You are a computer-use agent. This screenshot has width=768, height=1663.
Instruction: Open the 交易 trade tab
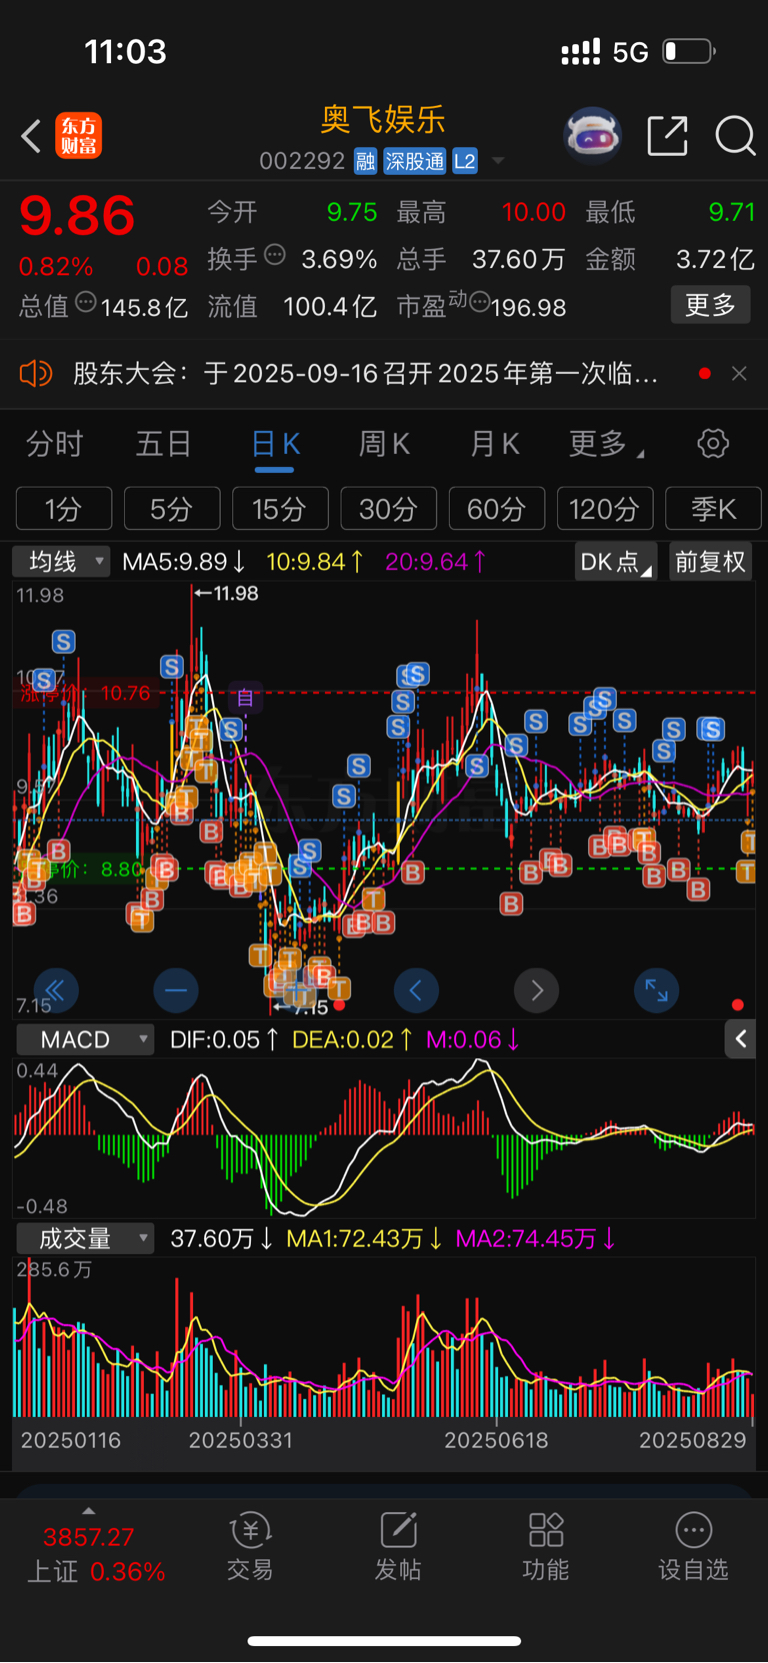pos(250,1546)
